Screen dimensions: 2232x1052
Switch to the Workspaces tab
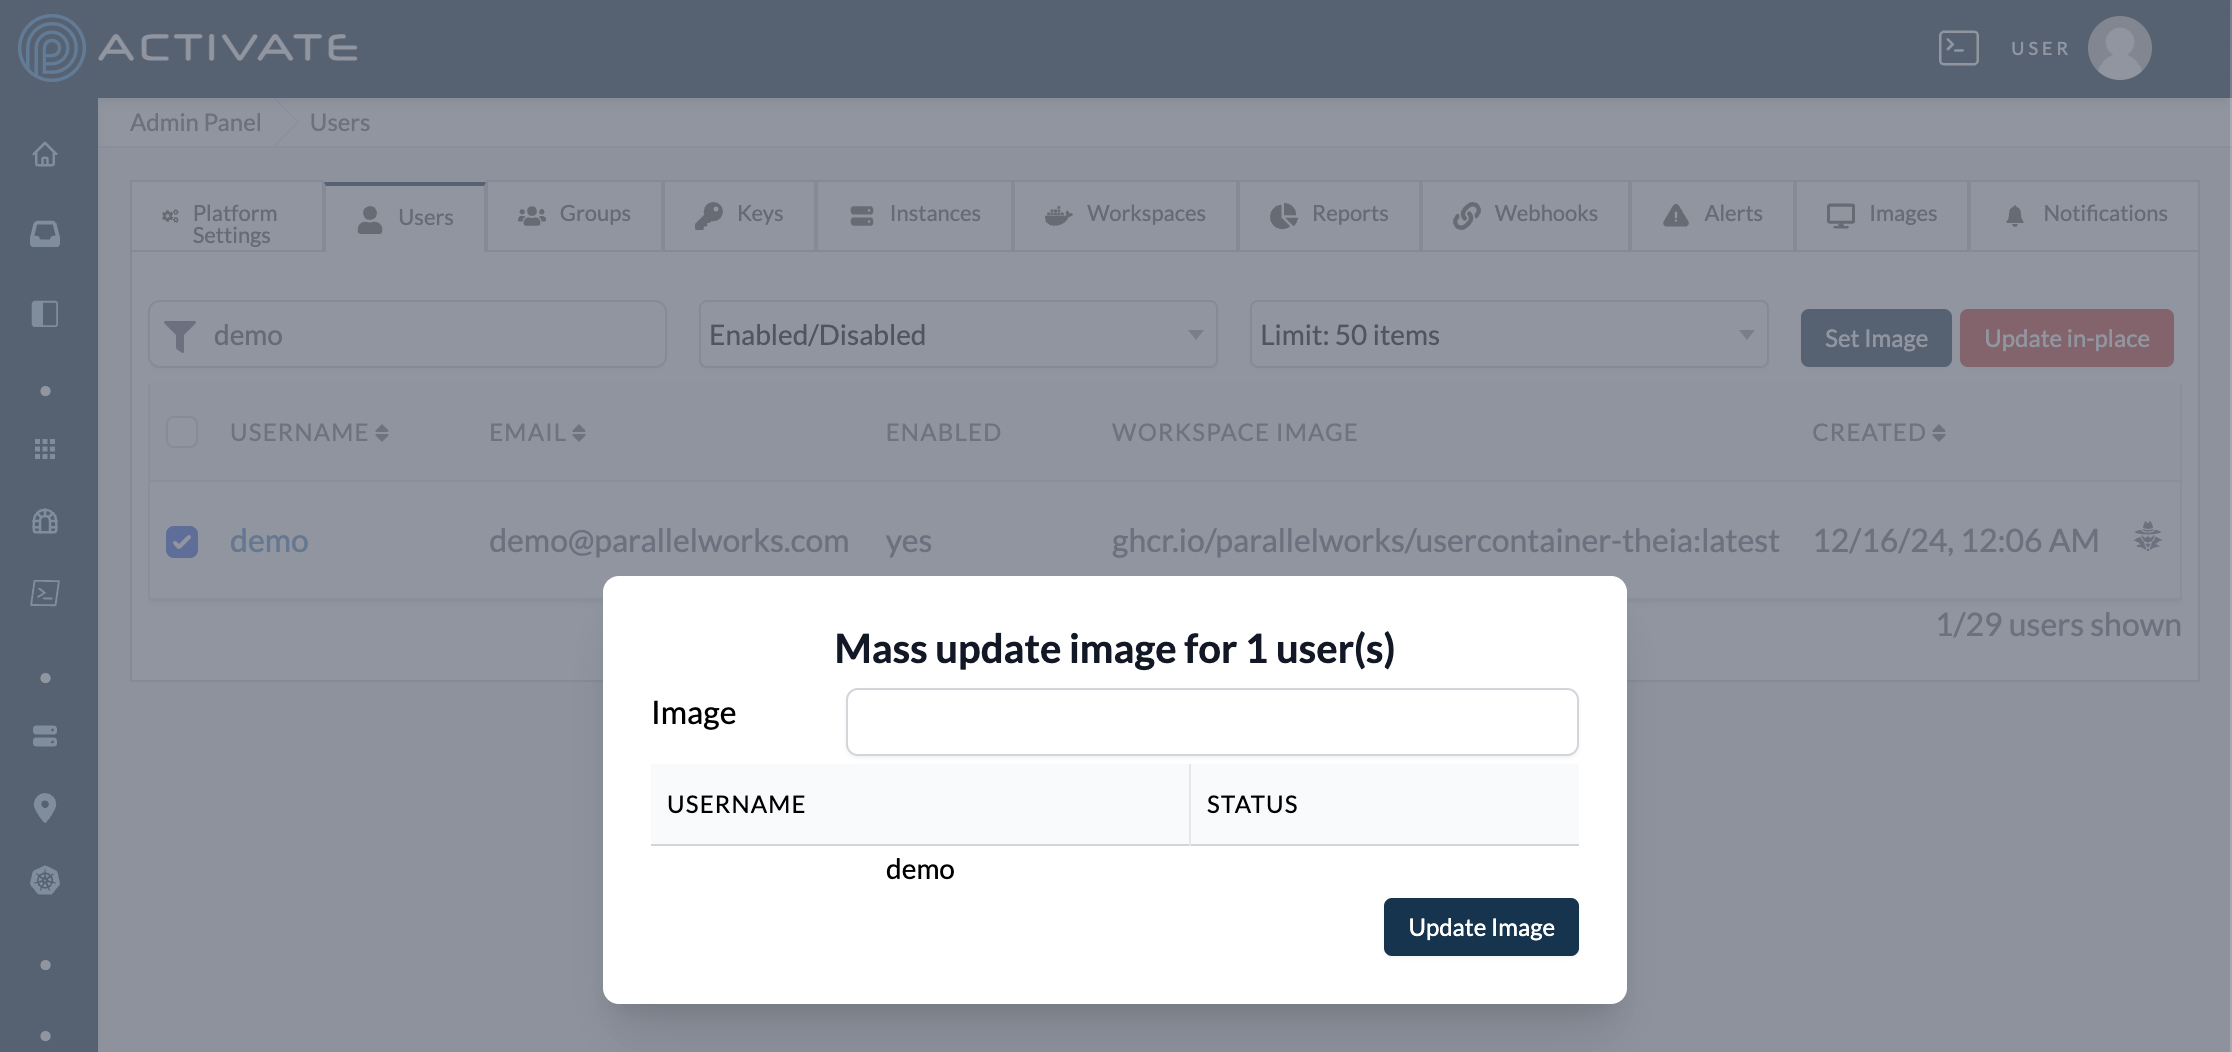coord(1125,215)
